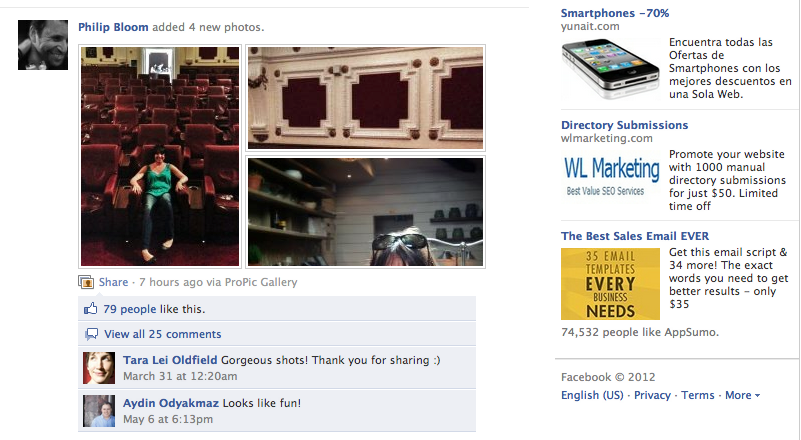This screenshot has height=440, width=801.
Task: Expand View all 25 comments
Action: click(162, 334)
